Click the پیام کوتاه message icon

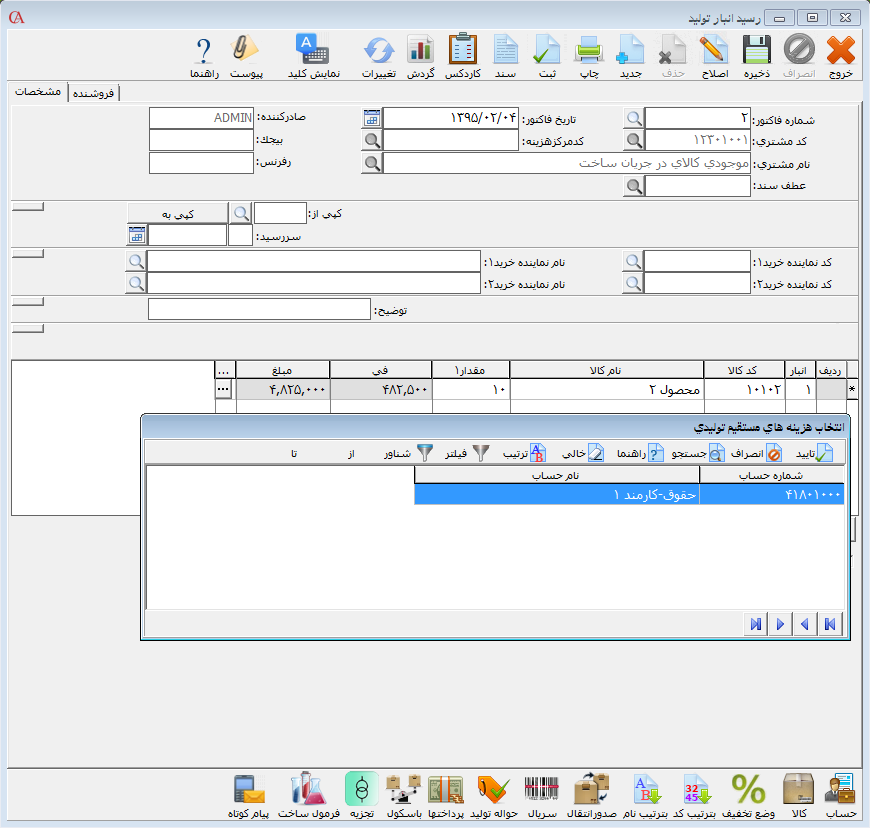pos(247,795)
